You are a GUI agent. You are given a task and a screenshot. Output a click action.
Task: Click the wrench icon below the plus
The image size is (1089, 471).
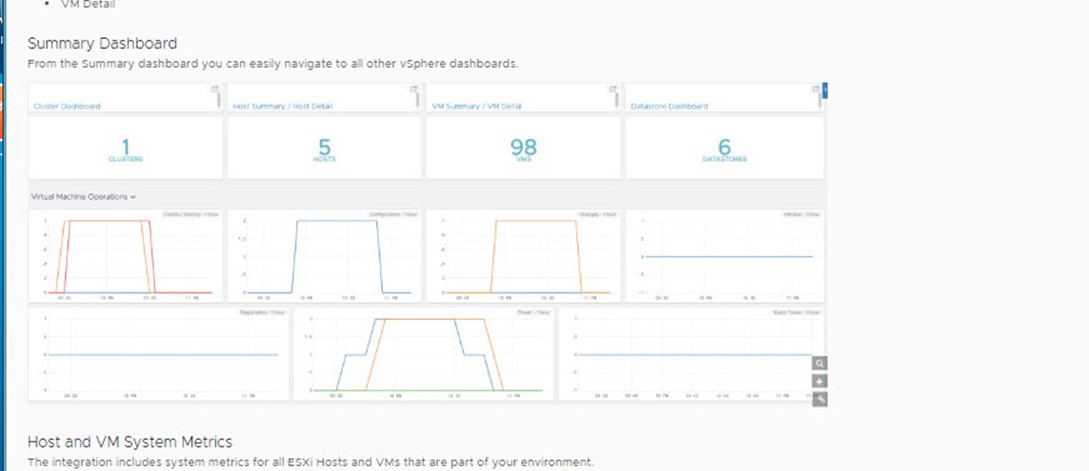point(819,399)
